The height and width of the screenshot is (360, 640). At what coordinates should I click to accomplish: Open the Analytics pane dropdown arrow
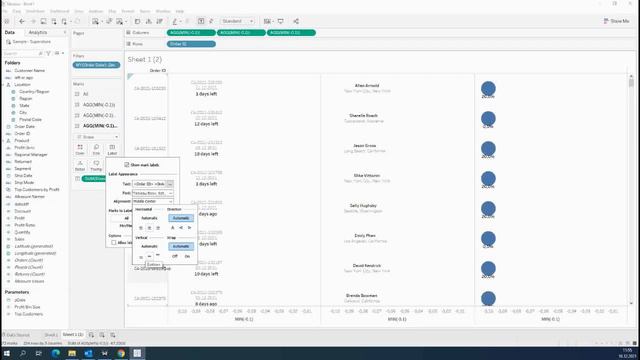tap(64, 32)
